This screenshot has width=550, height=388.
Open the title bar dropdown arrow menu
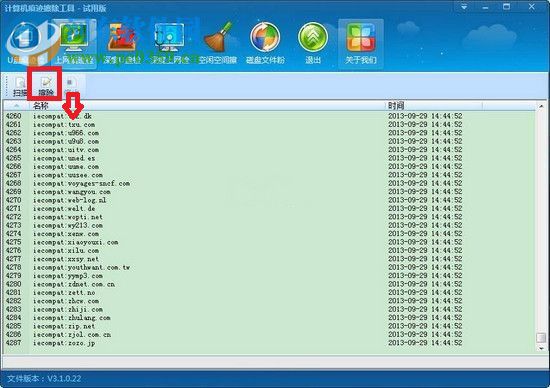[464, 7]
